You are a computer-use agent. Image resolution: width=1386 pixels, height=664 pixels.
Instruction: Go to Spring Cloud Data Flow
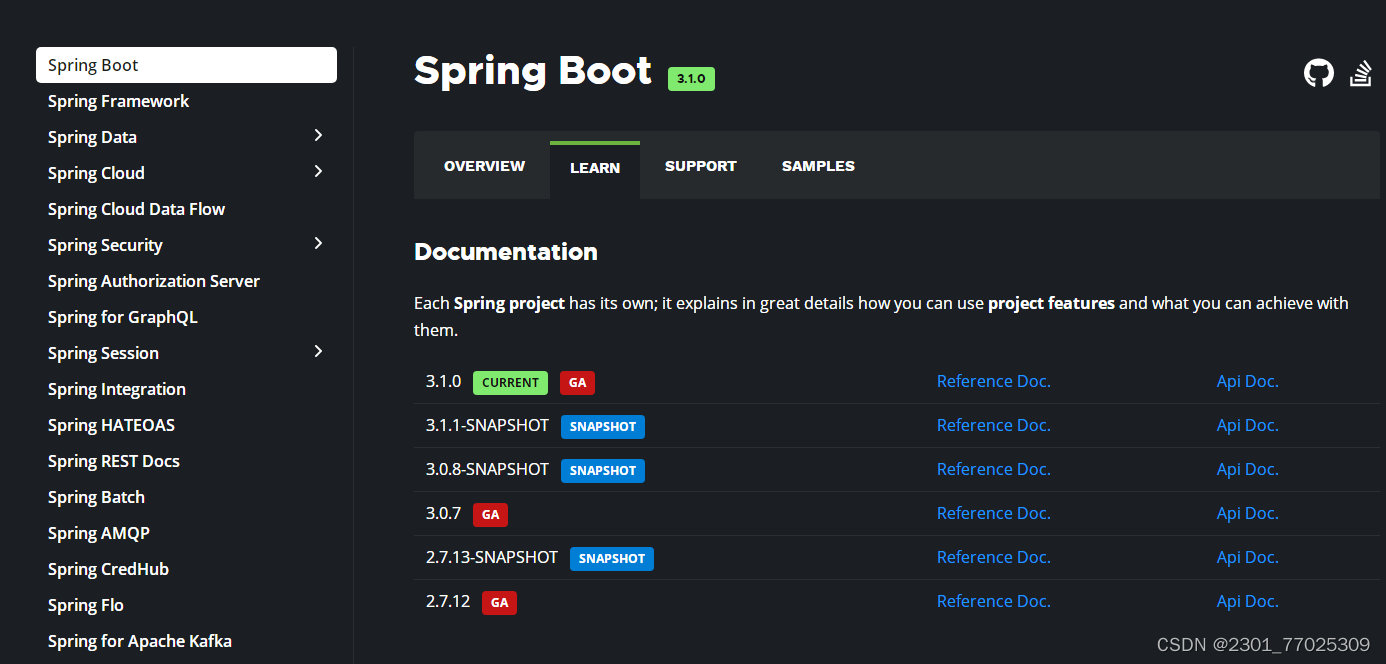[x=136, y=209]
